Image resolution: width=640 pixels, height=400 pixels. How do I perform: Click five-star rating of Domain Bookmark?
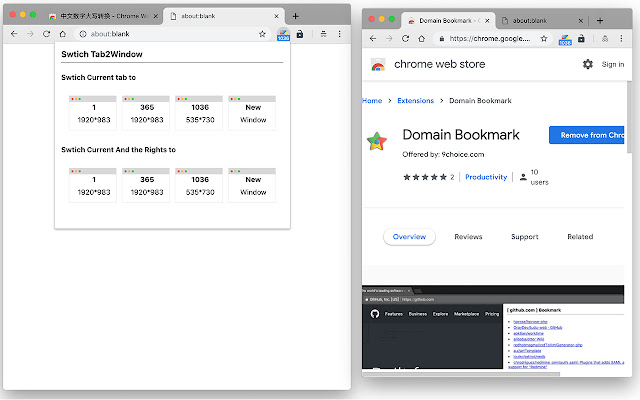425,177
